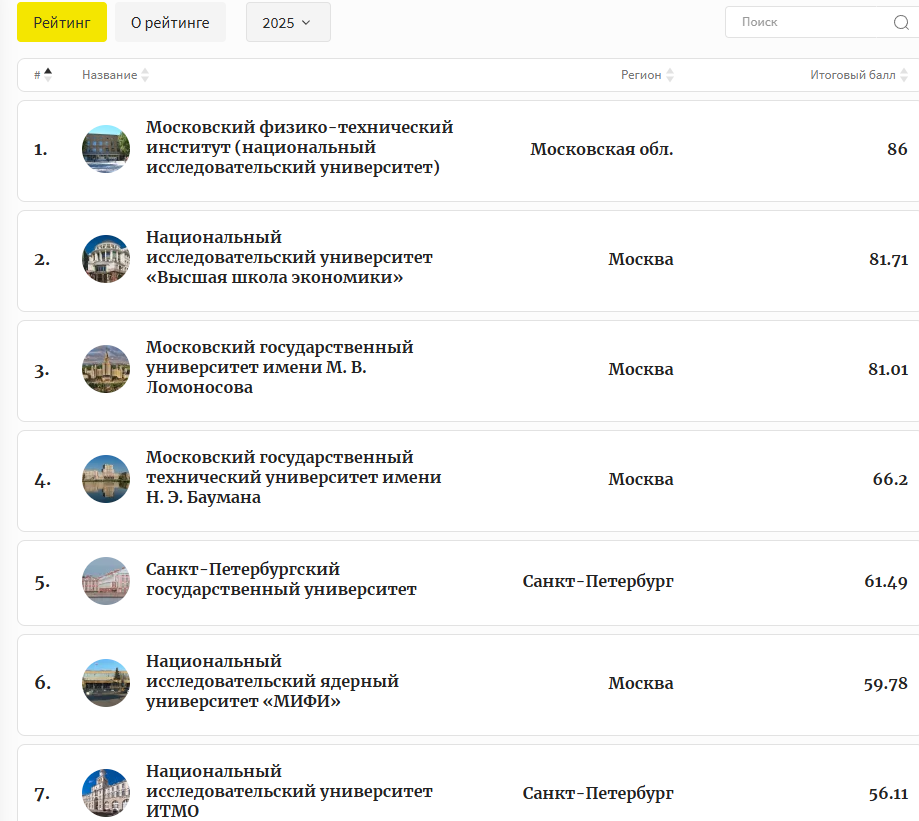Sort by rank number column arrows
The height and width of the screenshot is (821, 919).
(48, 75)
